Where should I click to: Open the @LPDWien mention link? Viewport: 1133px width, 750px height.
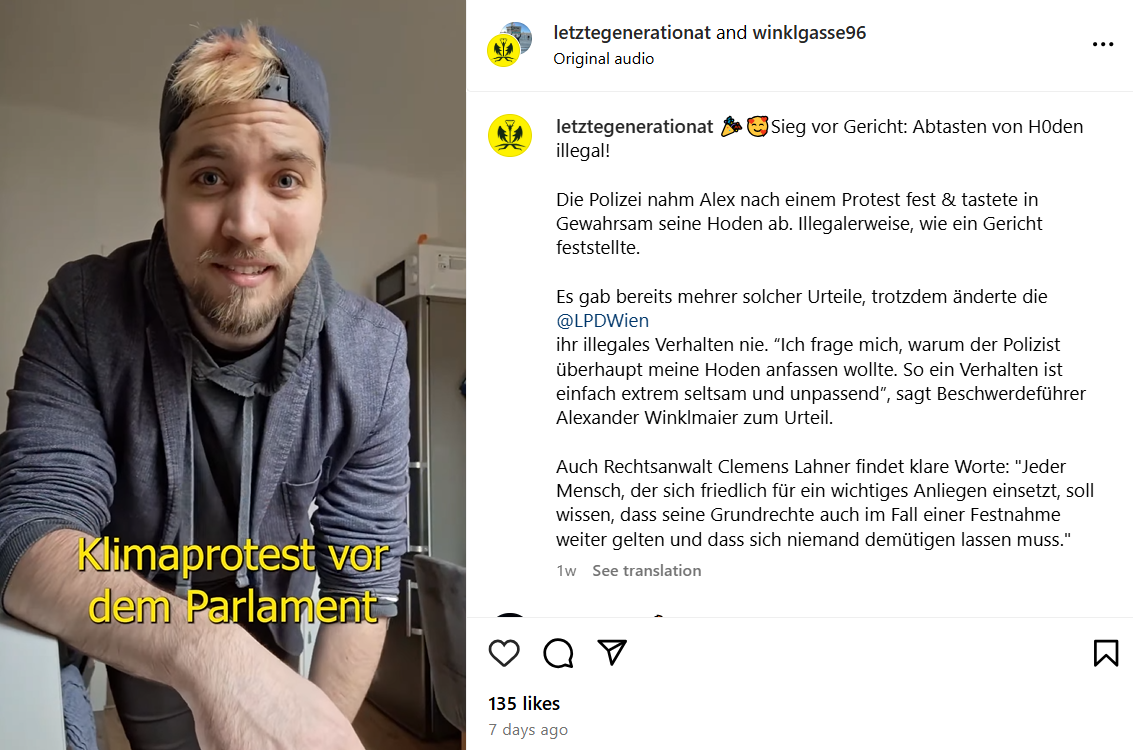pos(602,320)
